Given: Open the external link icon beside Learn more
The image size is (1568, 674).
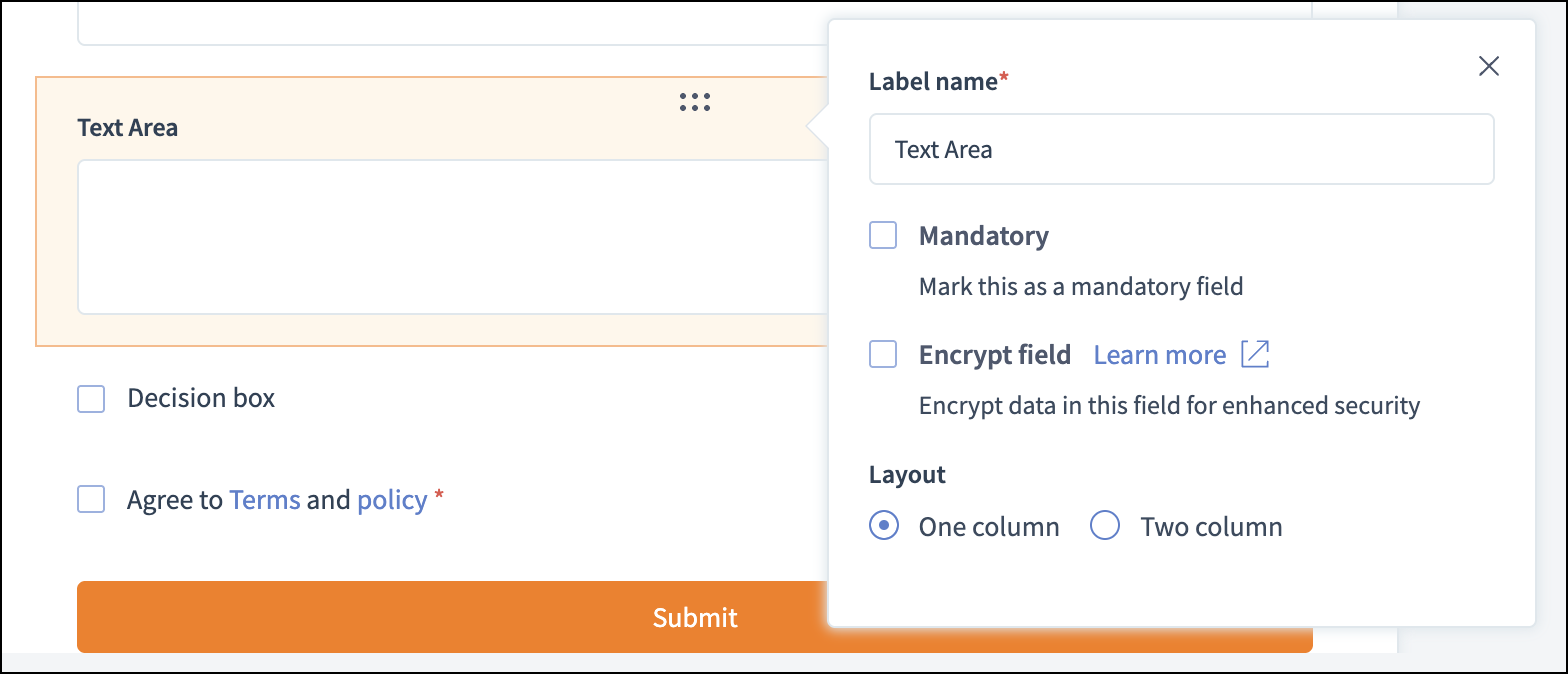Looking at the screenshot, I should 1254,354.
